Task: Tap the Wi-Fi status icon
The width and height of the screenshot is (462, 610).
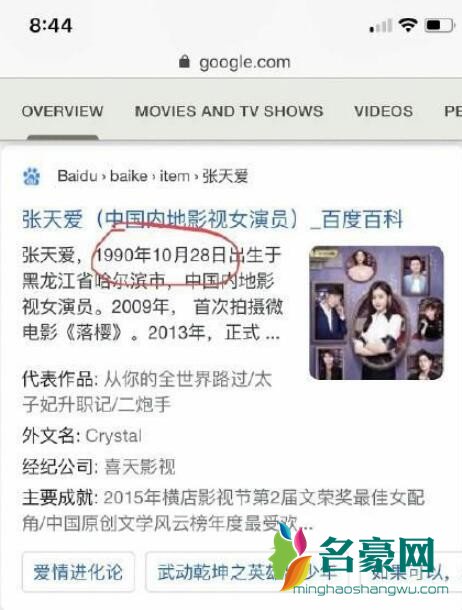Action: (407, 25)
